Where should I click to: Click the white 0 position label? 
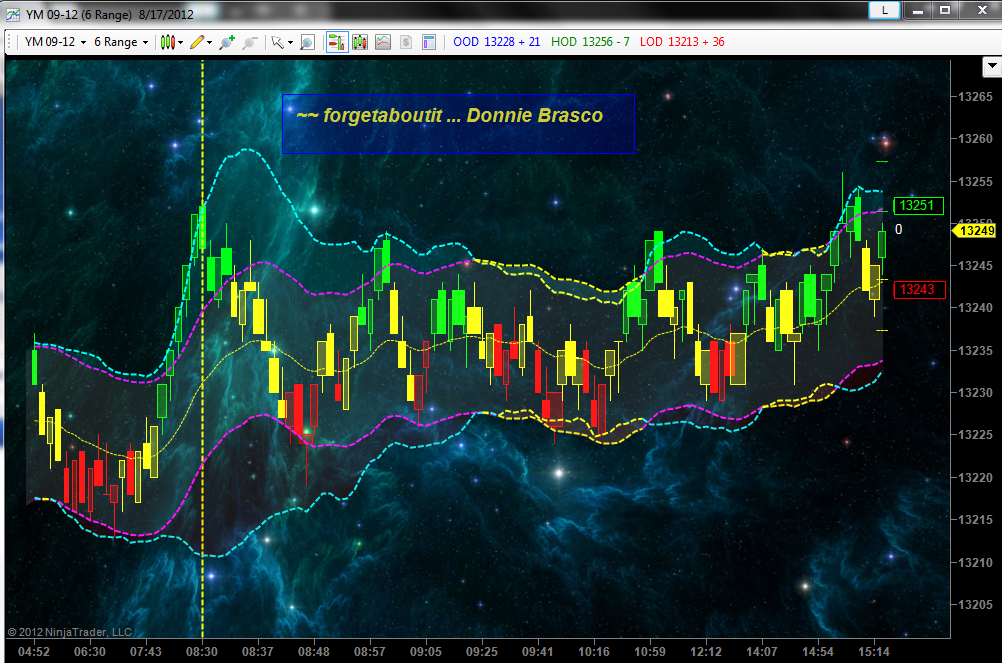pos(898,229)
